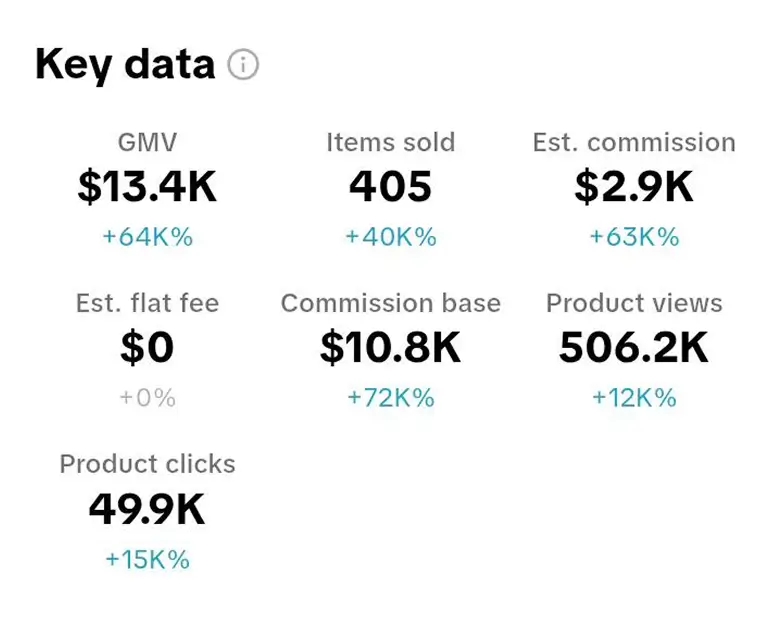Viewport: 782px width, 622px height.
Task: Click the 506.2K product views value
Action: [634, 348]
